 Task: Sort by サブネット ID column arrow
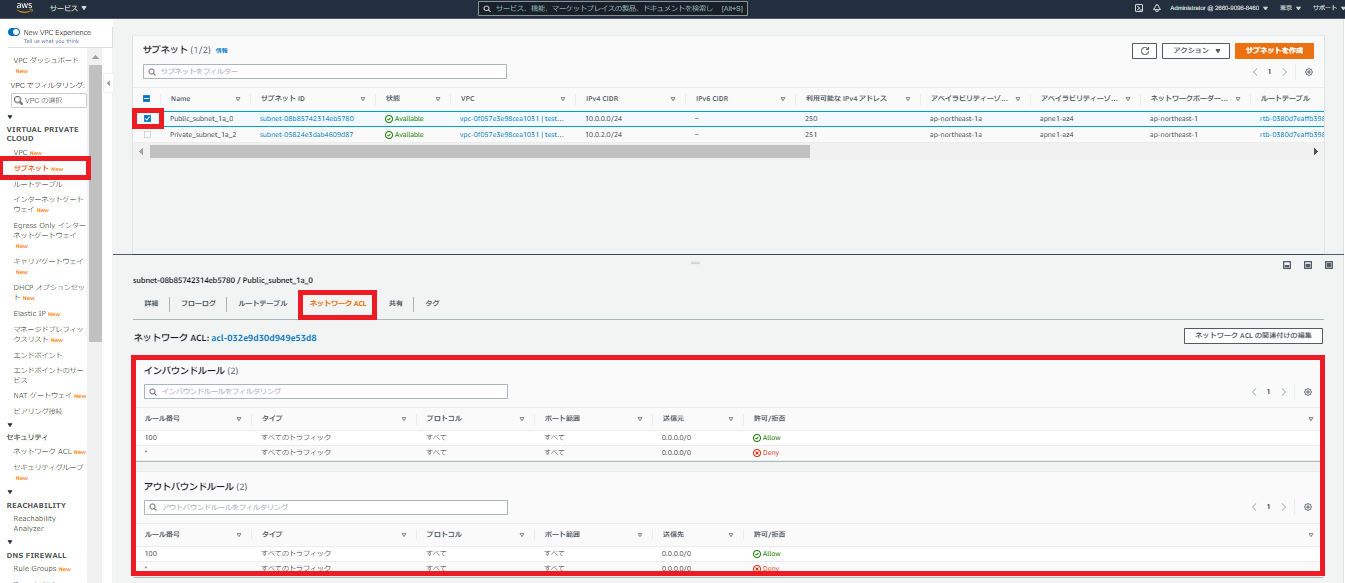pyautogui.click(x=364, y=99)
